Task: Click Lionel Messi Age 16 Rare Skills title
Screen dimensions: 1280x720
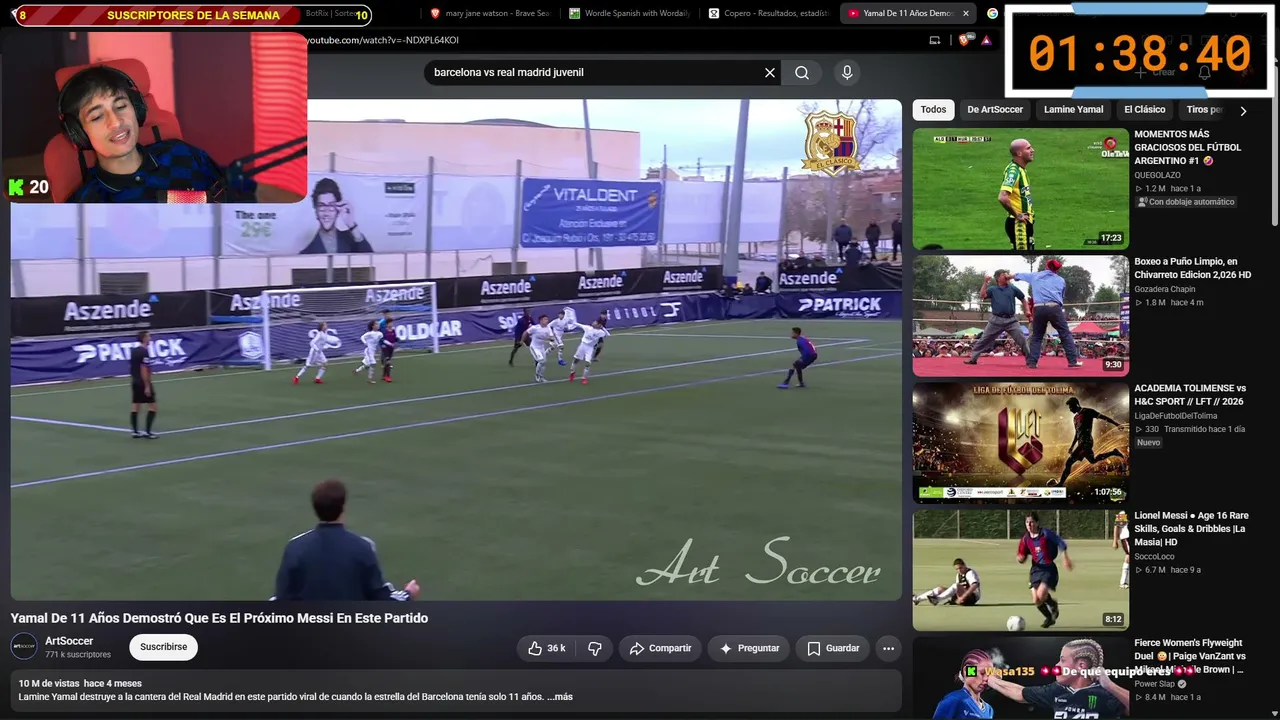Action: 1191,529
